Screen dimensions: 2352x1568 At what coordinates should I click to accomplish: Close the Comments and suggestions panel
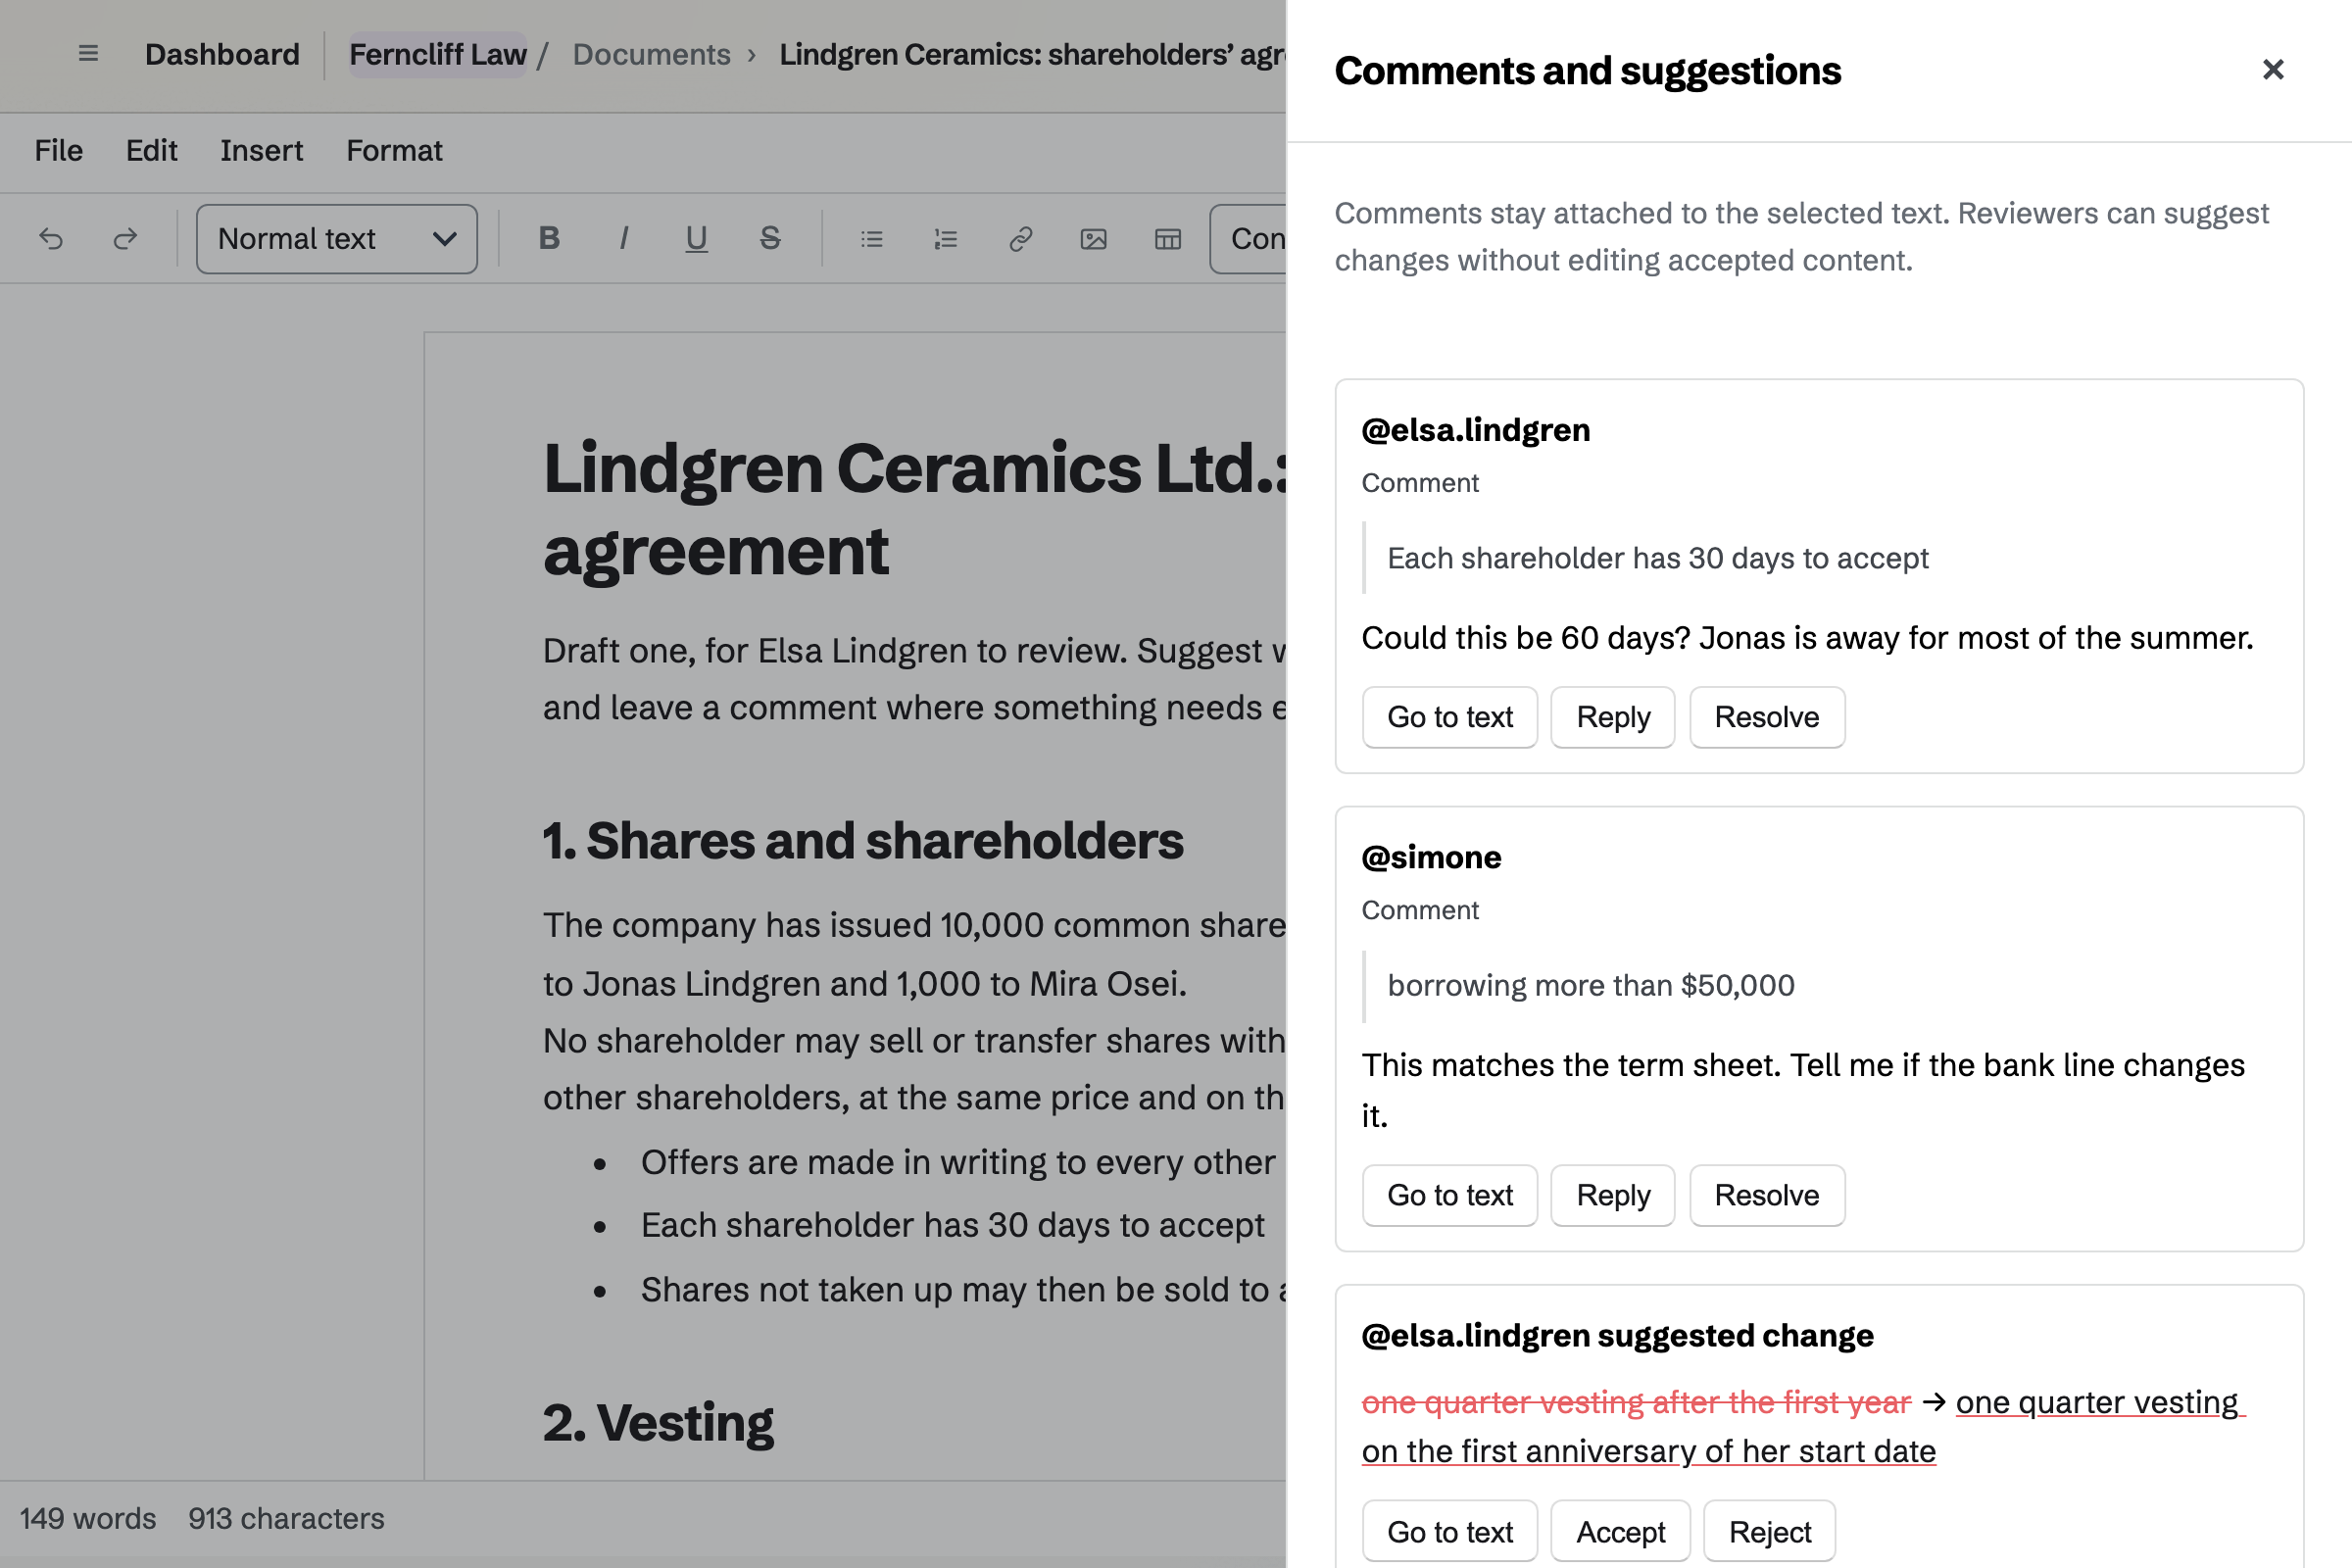[2273, 69]
